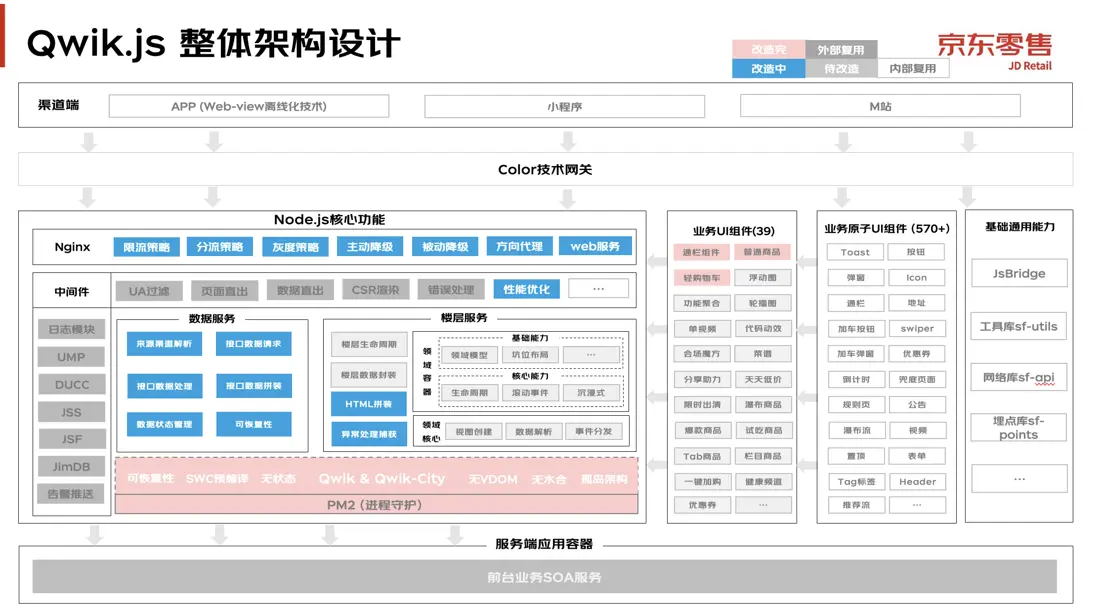Click the 接口数据请求 data service block
Image resolution: width=1098 pixels, height=613 pixels.
click(x=253, y=344)
